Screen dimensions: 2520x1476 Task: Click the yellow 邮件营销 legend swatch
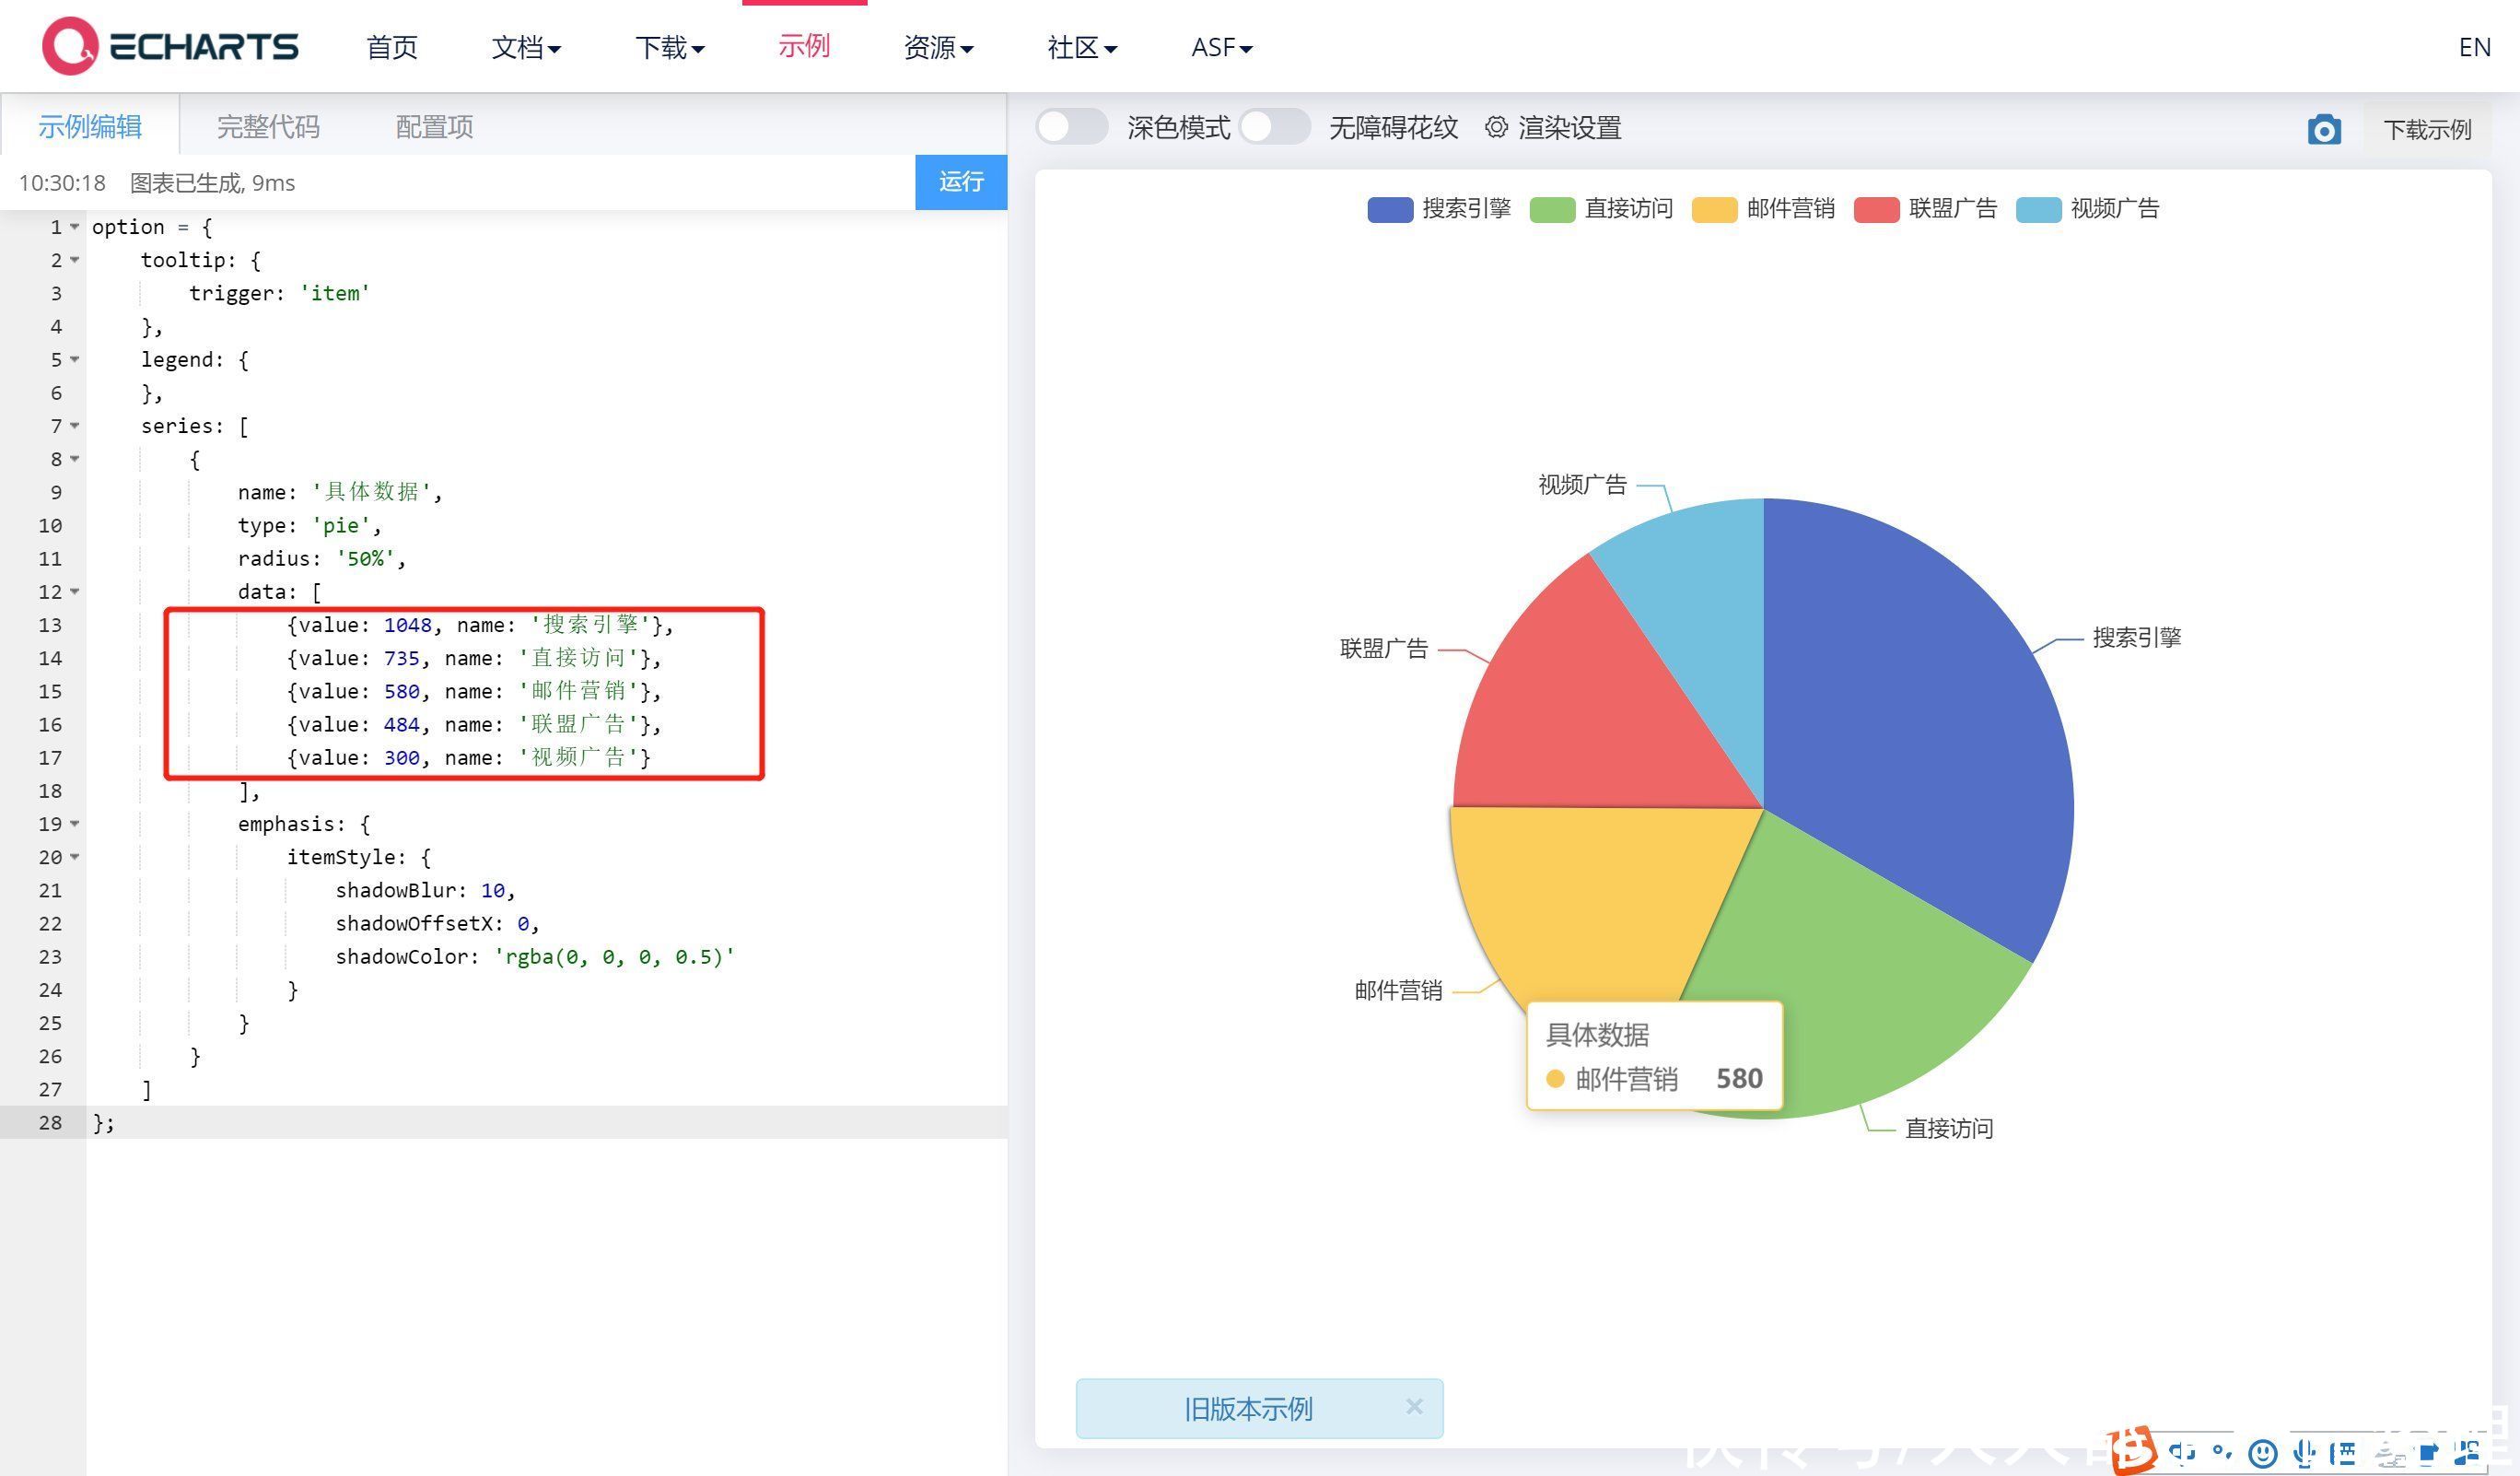click(1714, 209)
